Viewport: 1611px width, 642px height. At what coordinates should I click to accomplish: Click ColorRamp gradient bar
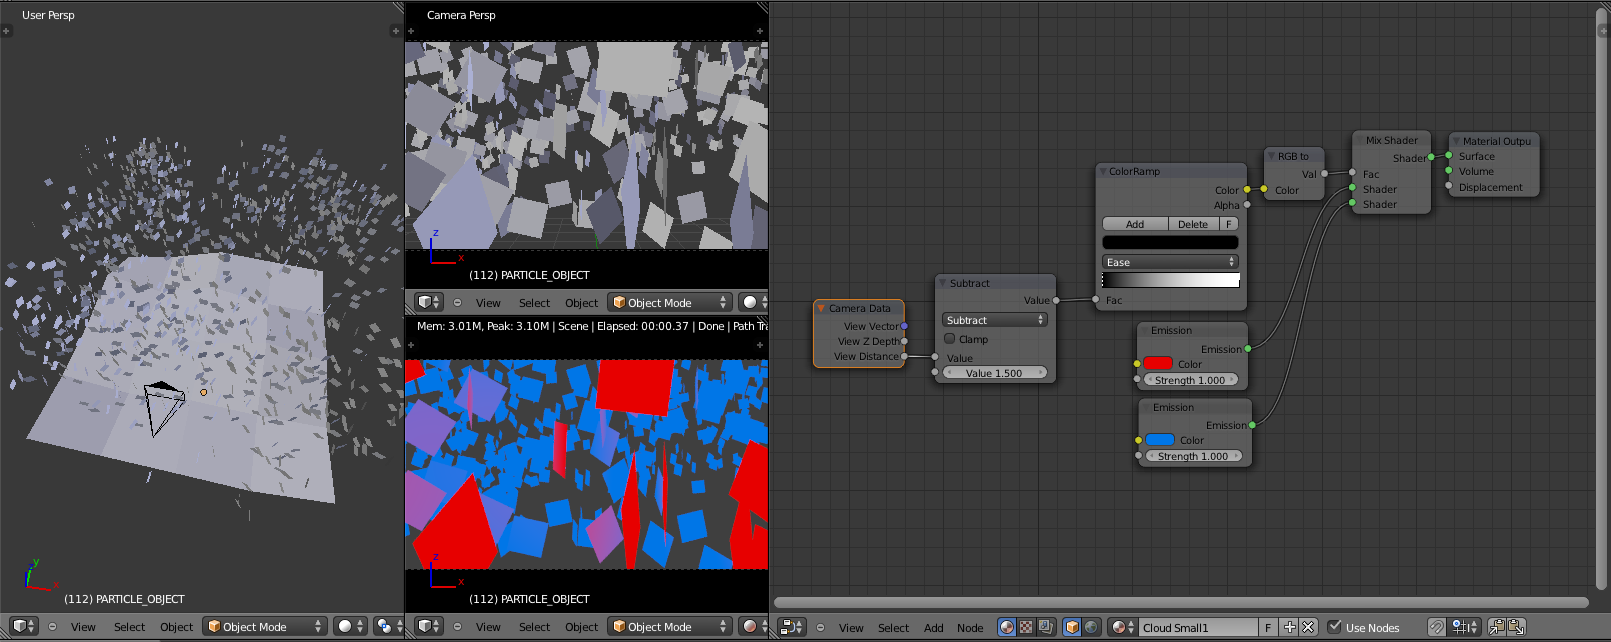1170,280
